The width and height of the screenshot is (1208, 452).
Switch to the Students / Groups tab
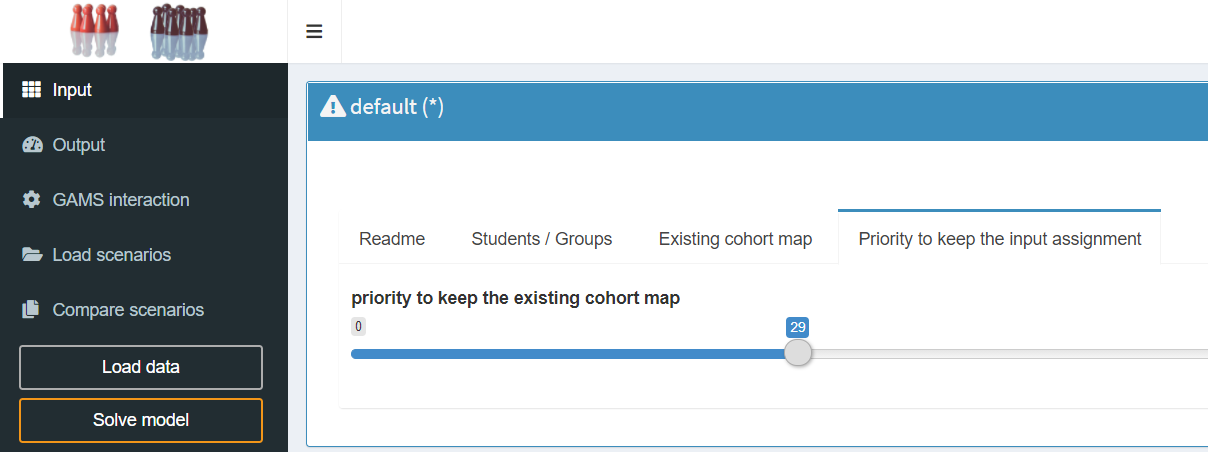pyautogui.click(x=541, y=239)
